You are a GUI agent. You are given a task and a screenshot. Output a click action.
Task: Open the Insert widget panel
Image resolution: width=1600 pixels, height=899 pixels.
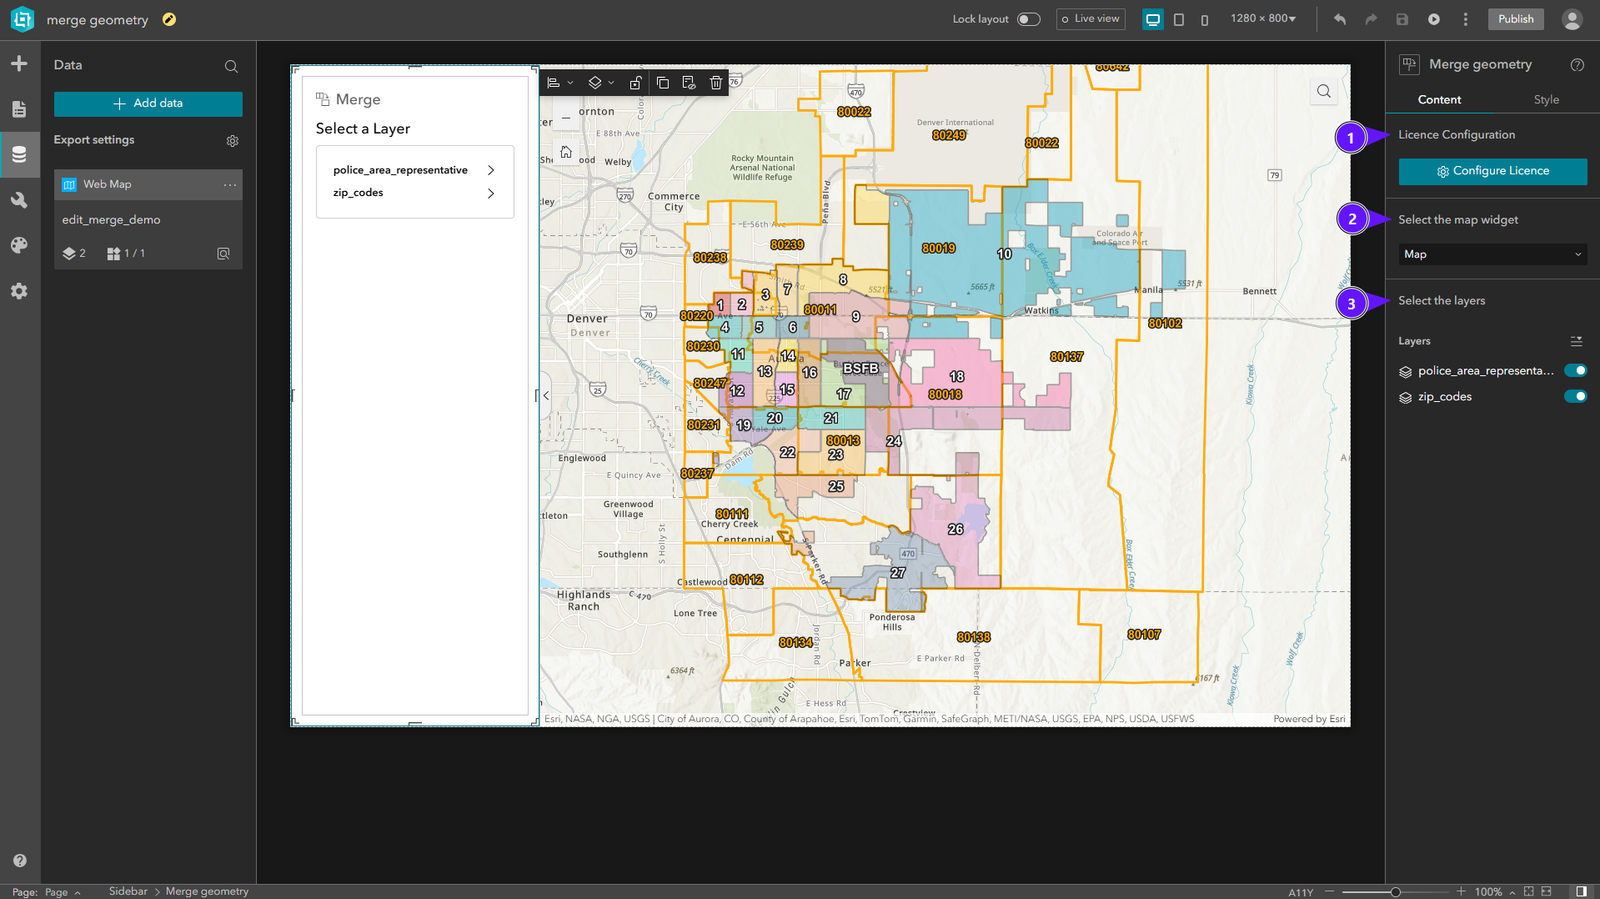coord(19,64)
